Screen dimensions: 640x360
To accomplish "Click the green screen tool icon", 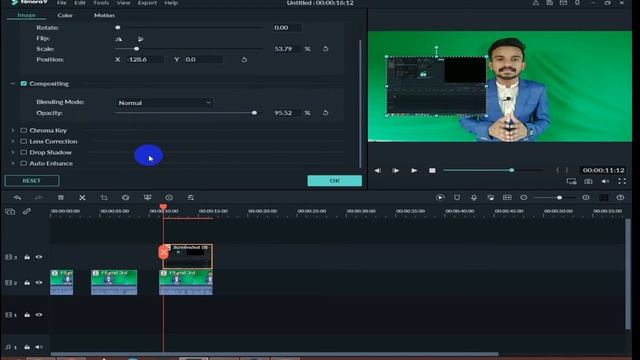I will click(x=147, y=198).
